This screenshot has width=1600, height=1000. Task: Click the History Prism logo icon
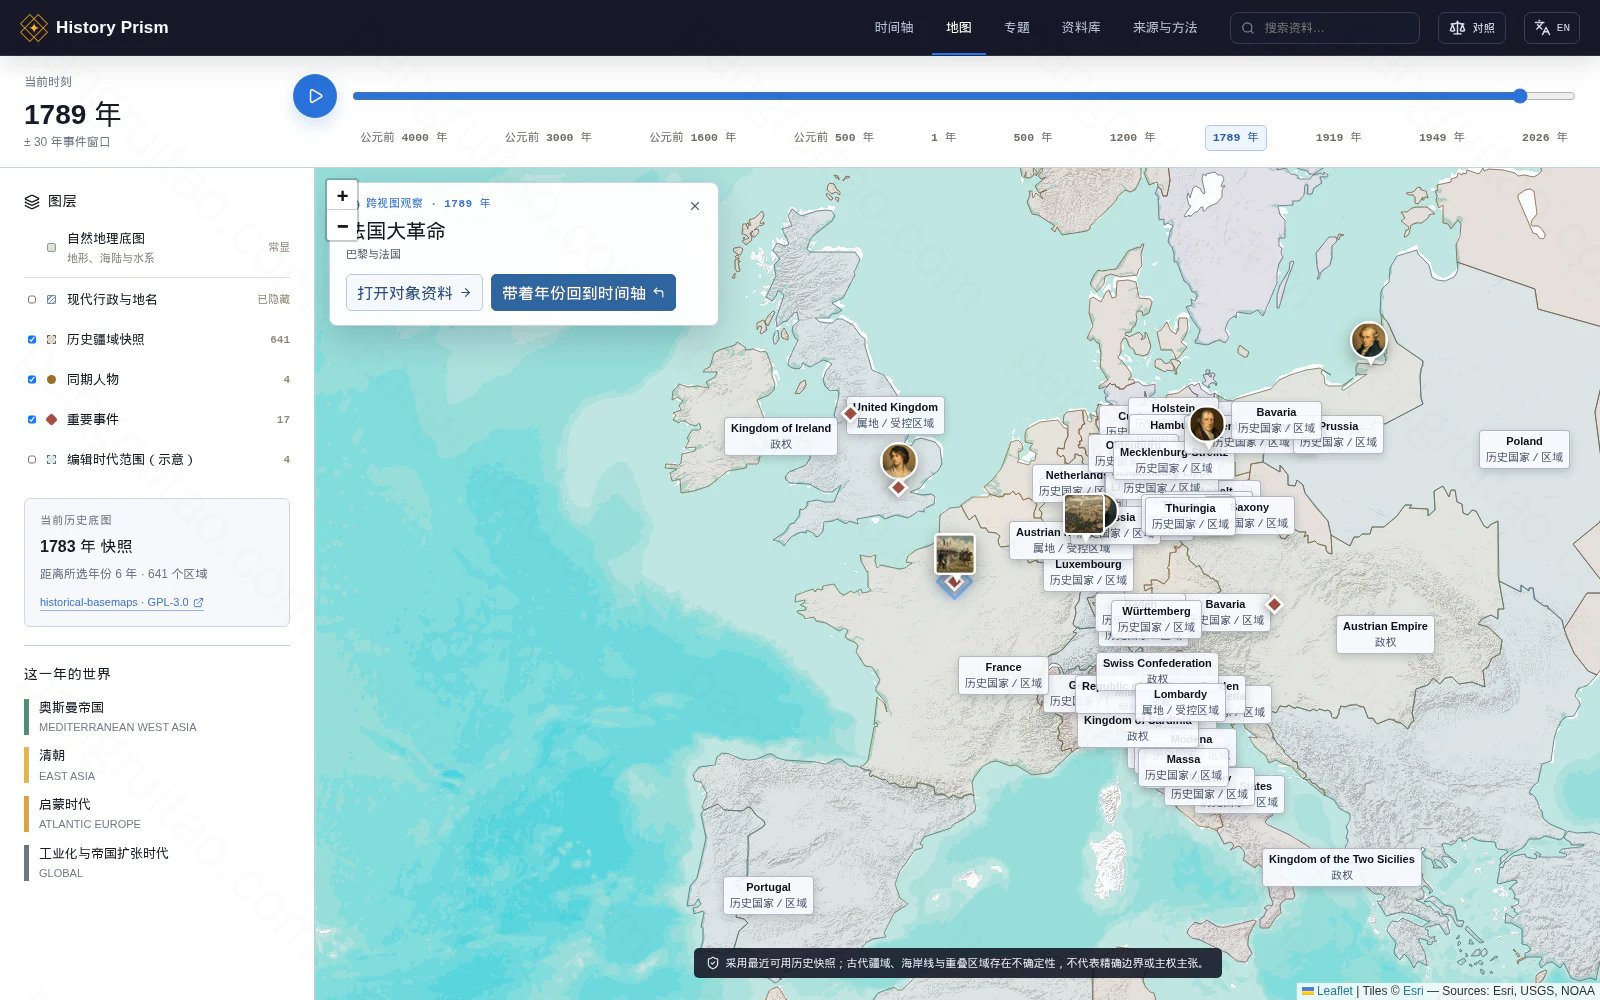pos(34,28)
